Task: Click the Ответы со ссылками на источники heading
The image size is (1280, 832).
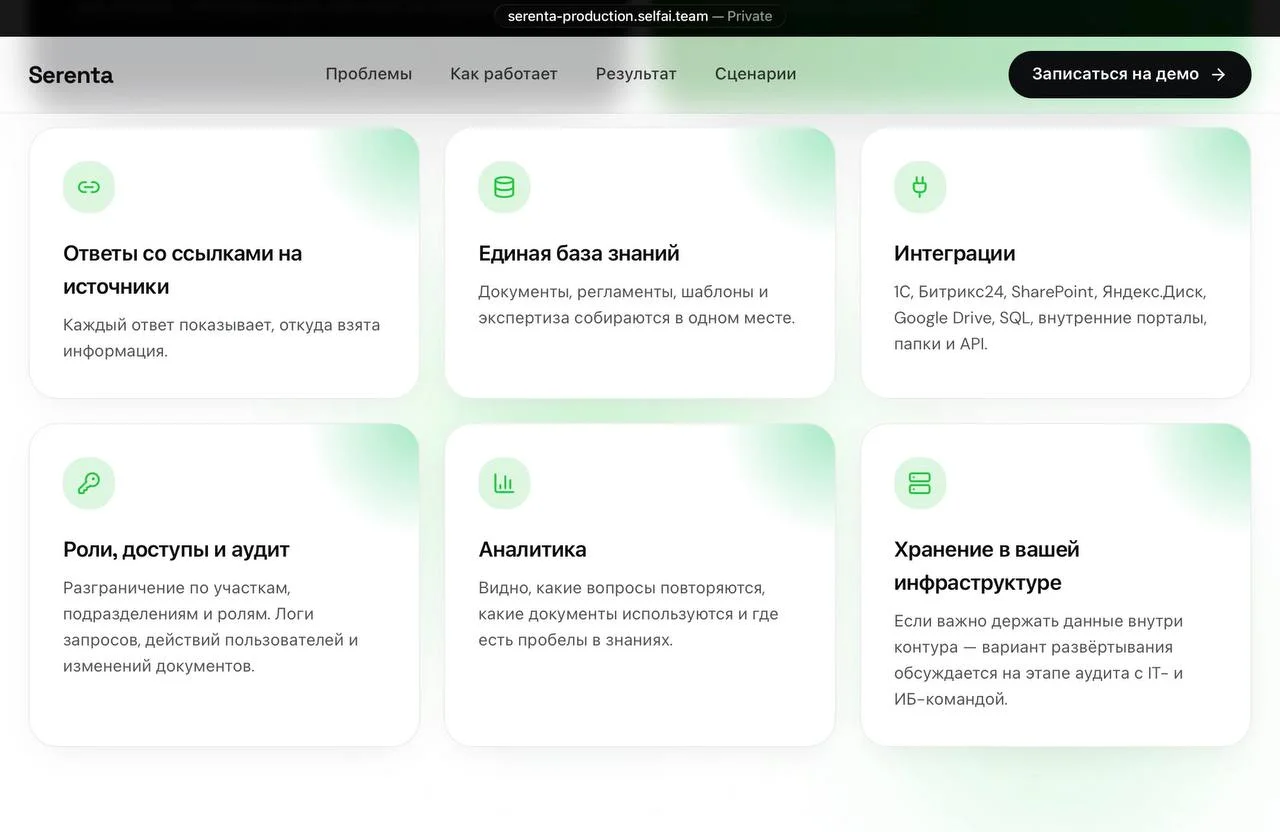Action: tap(183, 270)
